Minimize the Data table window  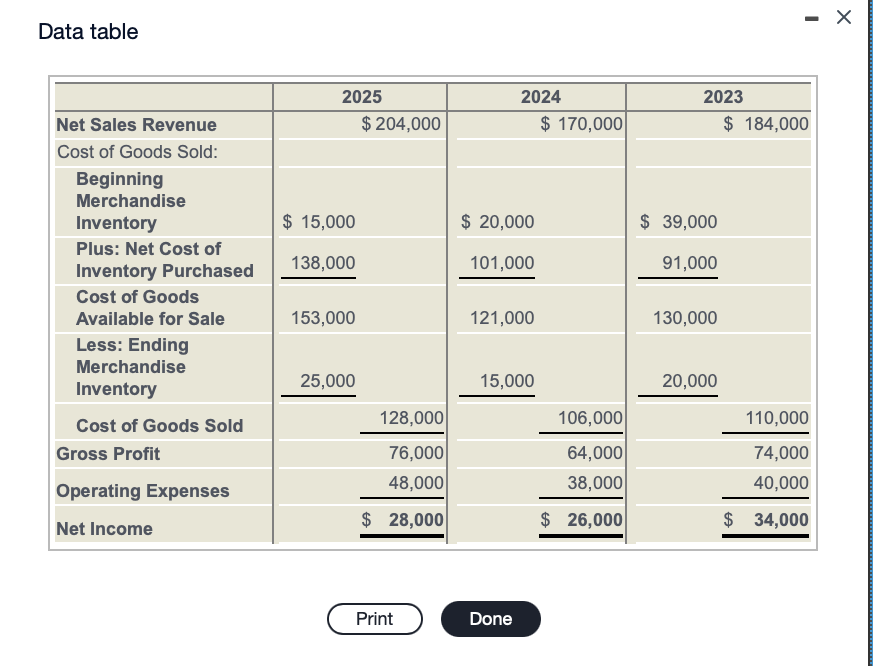coord(812,17)
